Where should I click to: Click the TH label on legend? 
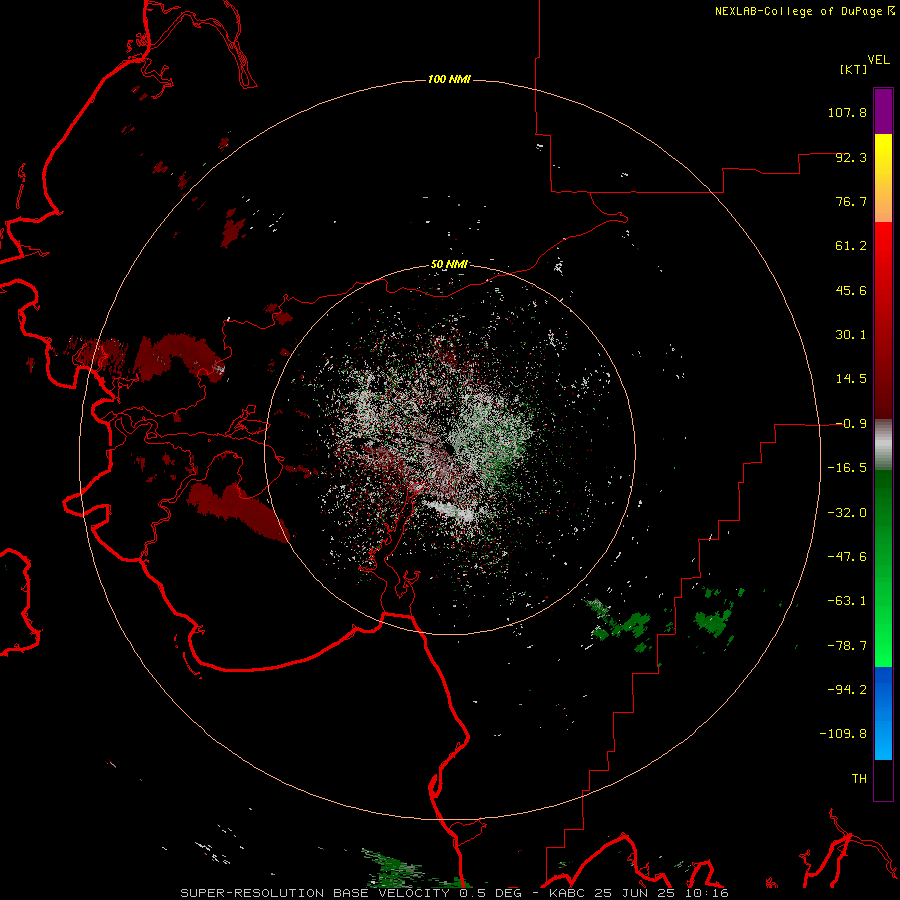click(x=859, y=779)
